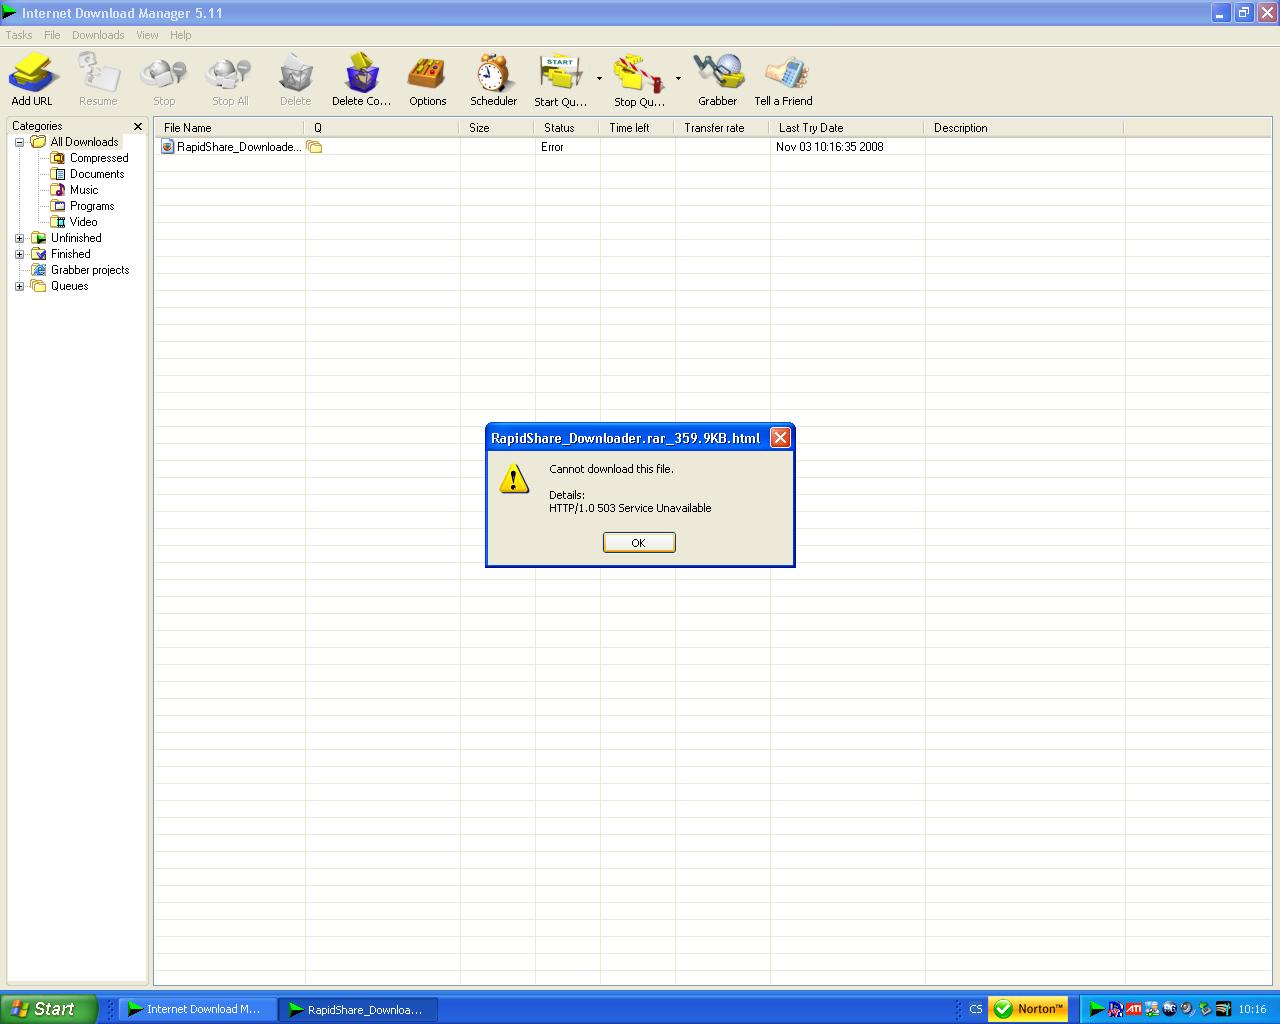Select the Unfinished folder label

(x=76, y=238)
